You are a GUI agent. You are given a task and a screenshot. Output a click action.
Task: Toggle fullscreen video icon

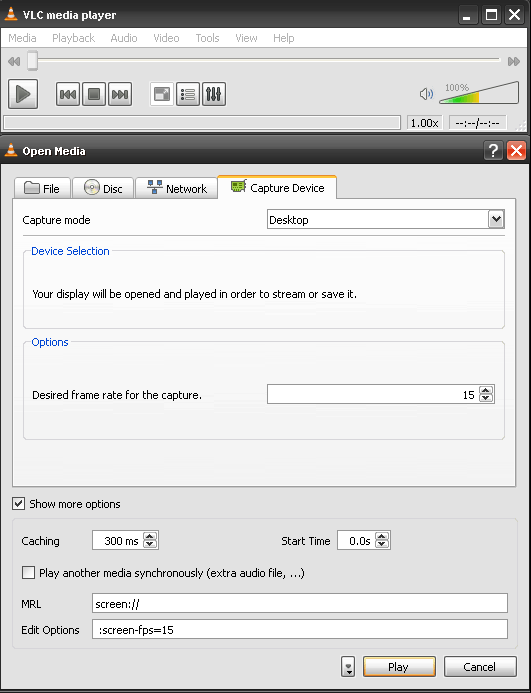click(x=162, y=94)
